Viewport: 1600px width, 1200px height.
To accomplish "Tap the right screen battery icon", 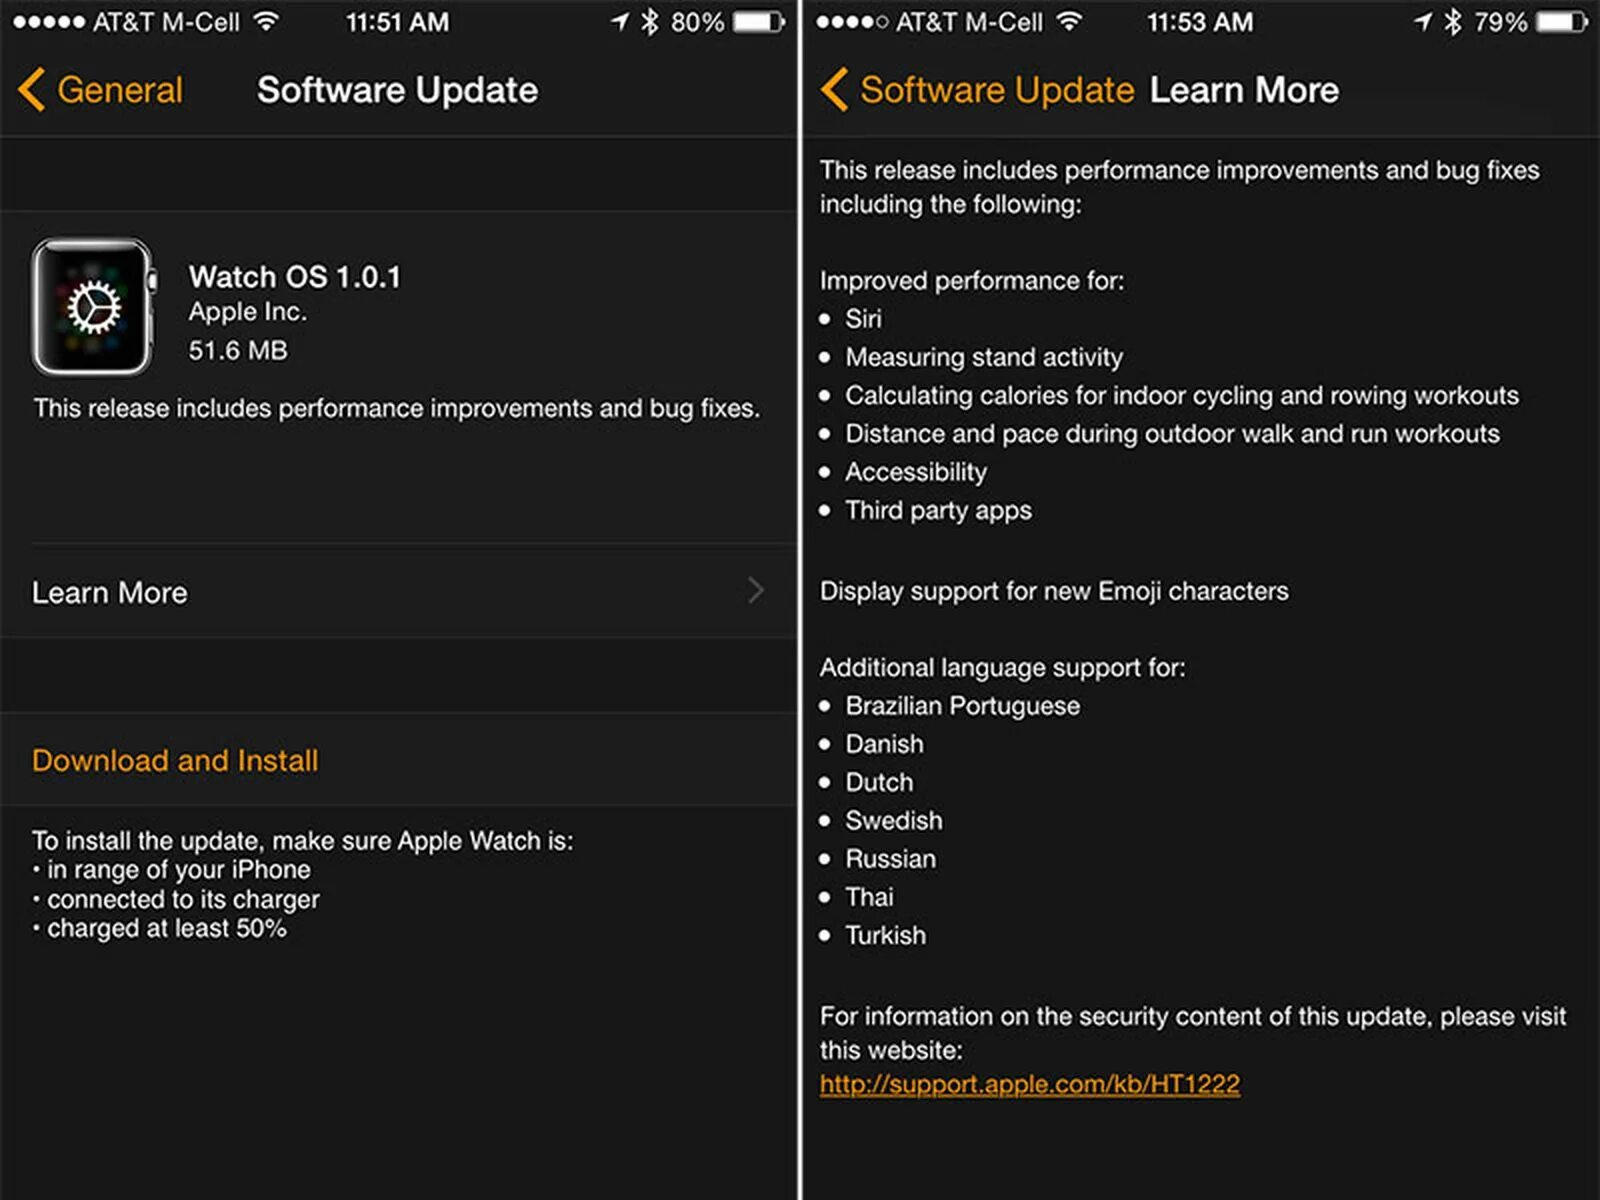I will pos(1562,21).
